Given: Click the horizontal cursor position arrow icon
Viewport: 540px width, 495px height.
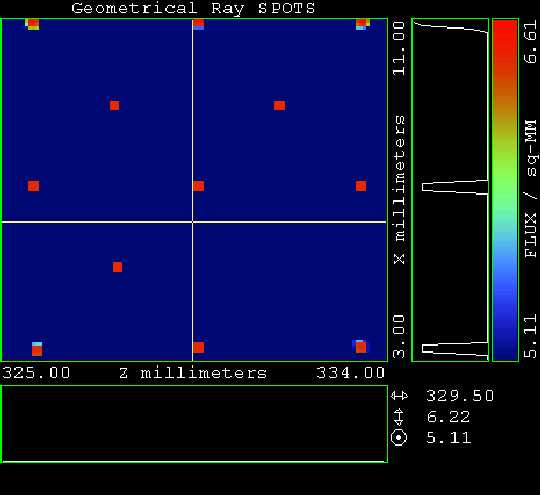Looking at the screenshot, I should [399, 396].
